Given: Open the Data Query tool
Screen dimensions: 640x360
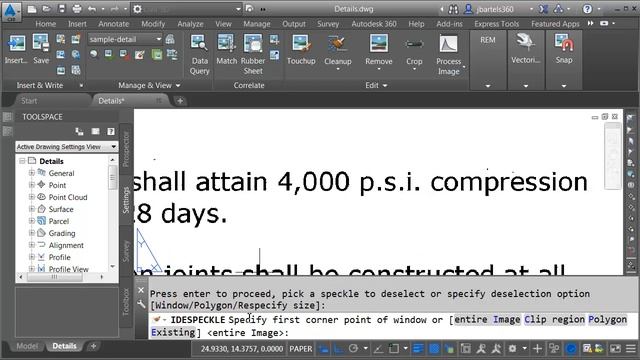Looking at the screenshot, I should point(199,54).
